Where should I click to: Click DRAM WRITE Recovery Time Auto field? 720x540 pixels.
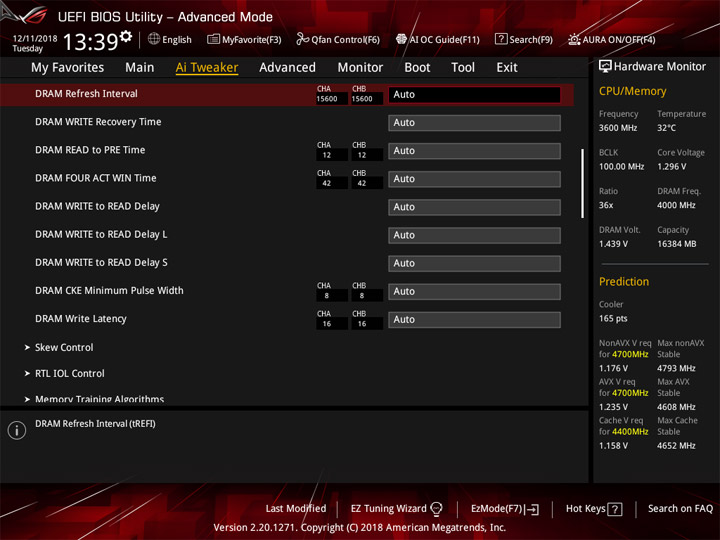click(474, 123)
